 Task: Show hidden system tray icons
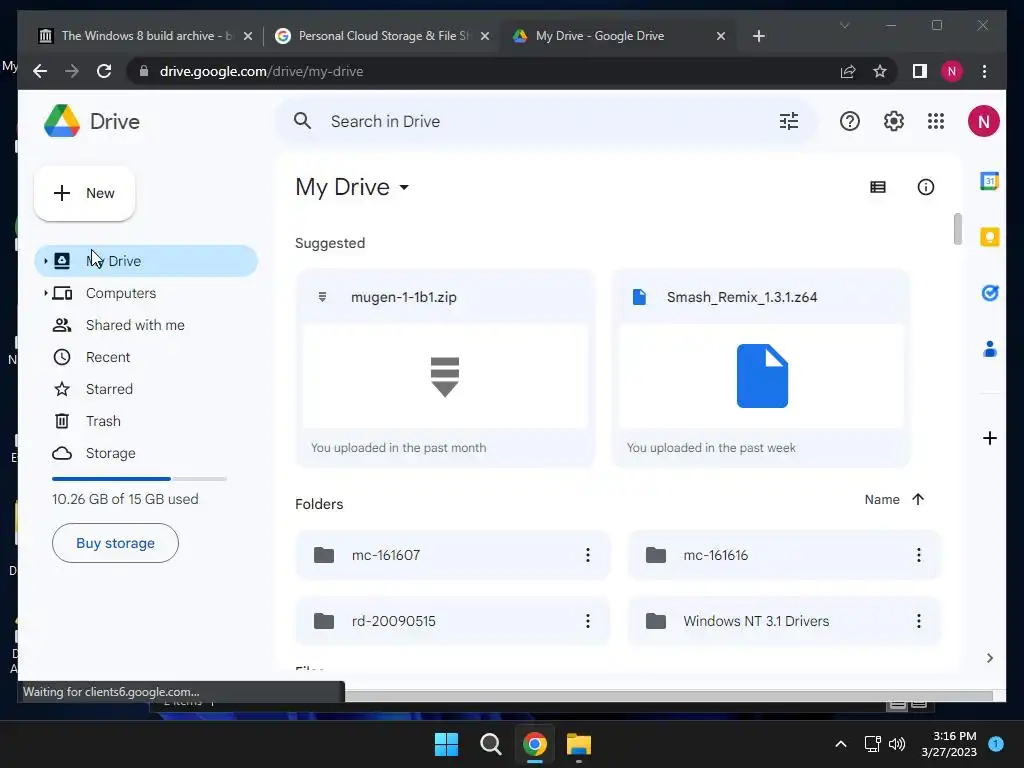(x=841, y=744)
